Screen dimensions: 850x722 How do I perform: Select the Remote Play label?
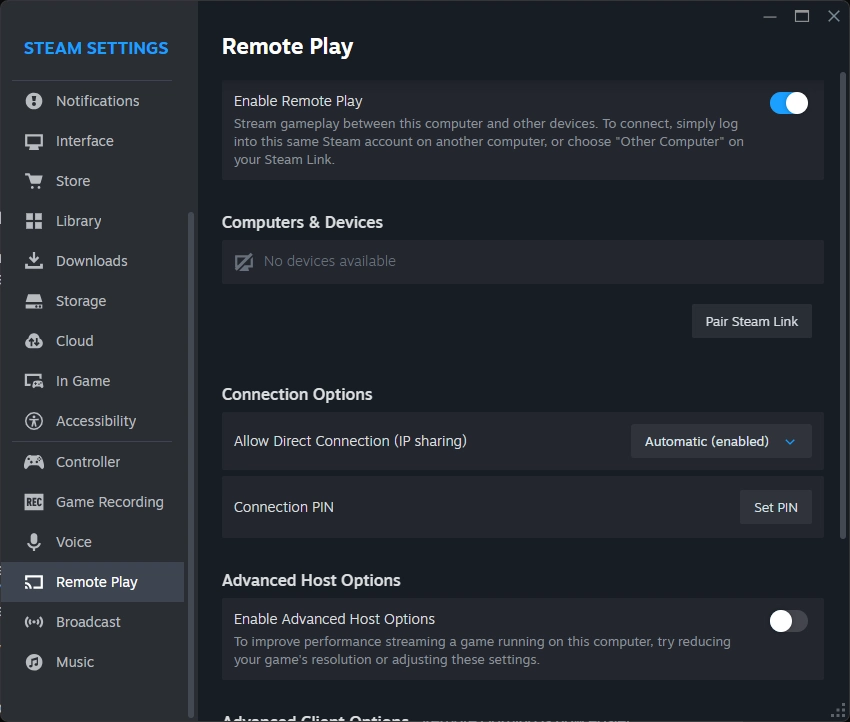(96, 582)
